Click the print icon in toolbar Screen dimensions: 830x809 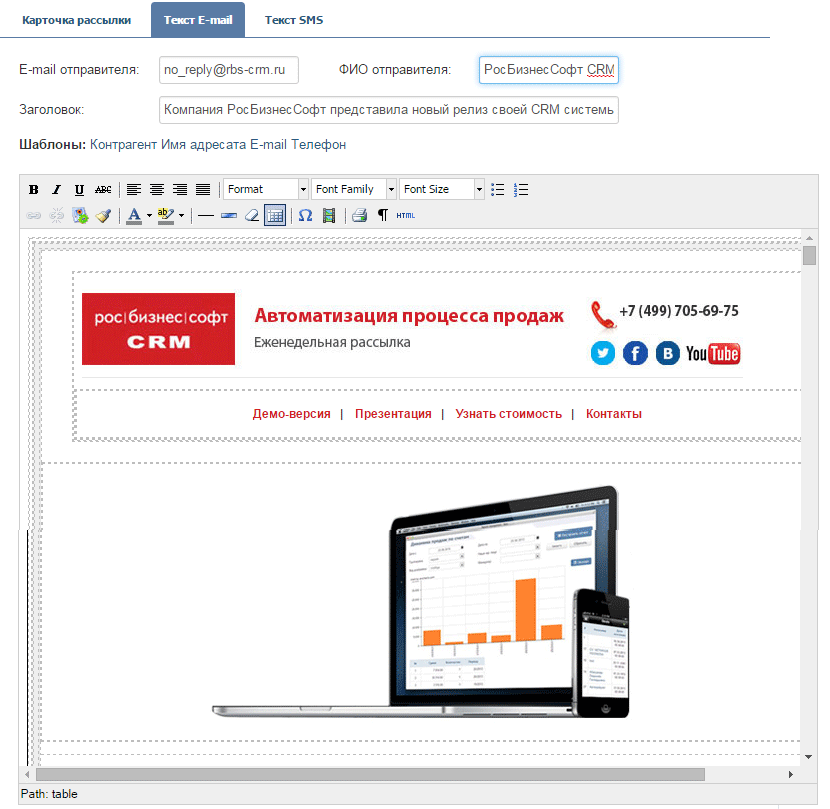(359, 215)
